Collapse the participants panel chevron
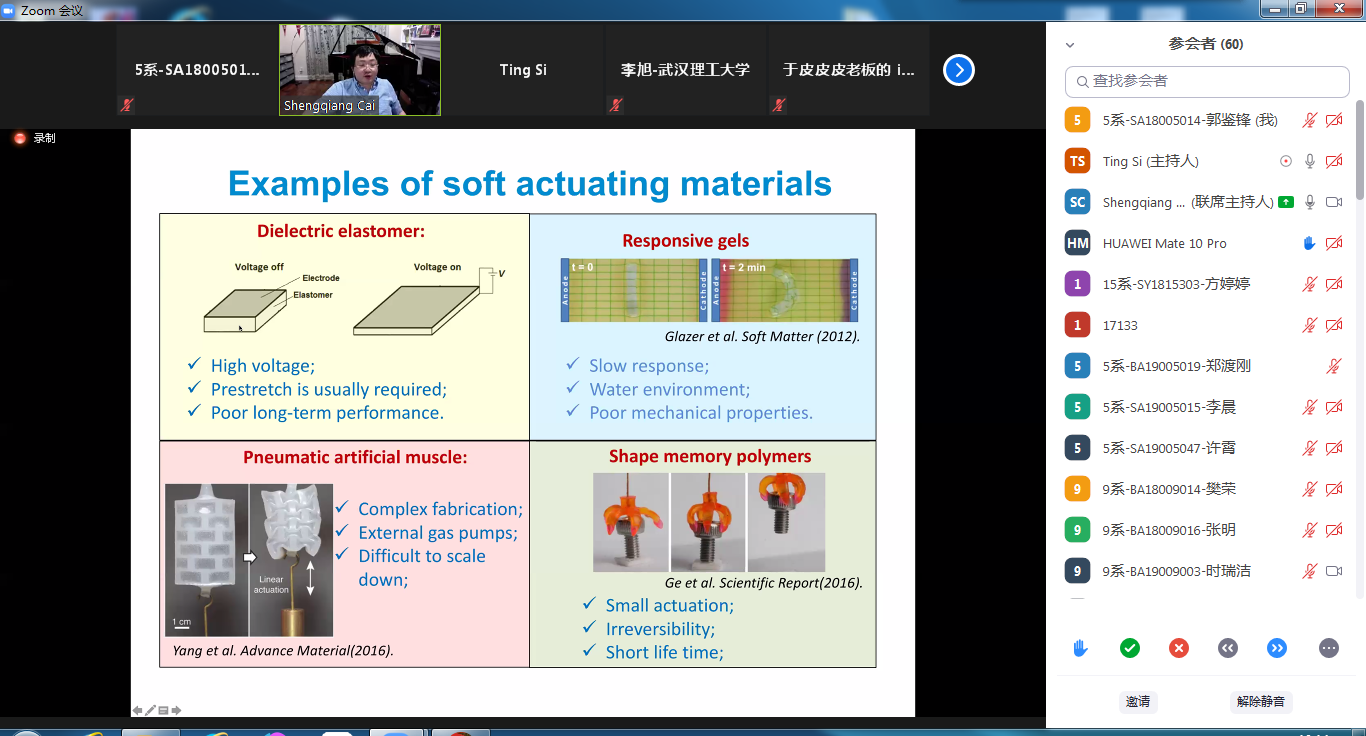The image size is (1366, 736). [1070, 45]
